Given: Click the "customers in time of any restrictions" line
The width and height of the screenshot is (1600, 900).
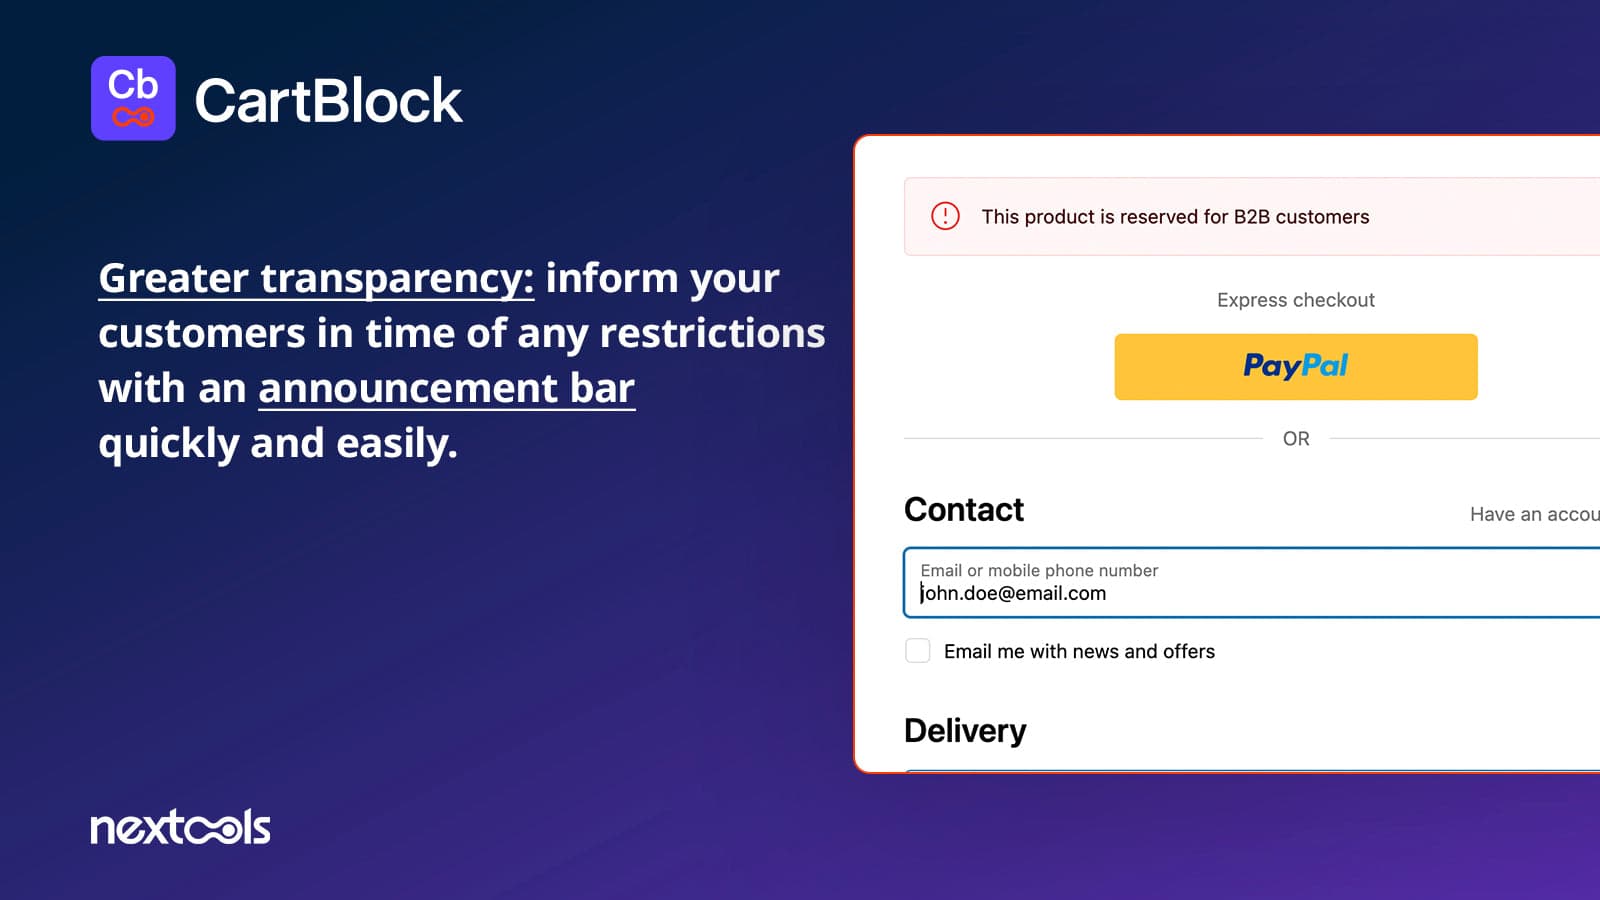Looking at the screenshot, I should [x=462, y=333].
